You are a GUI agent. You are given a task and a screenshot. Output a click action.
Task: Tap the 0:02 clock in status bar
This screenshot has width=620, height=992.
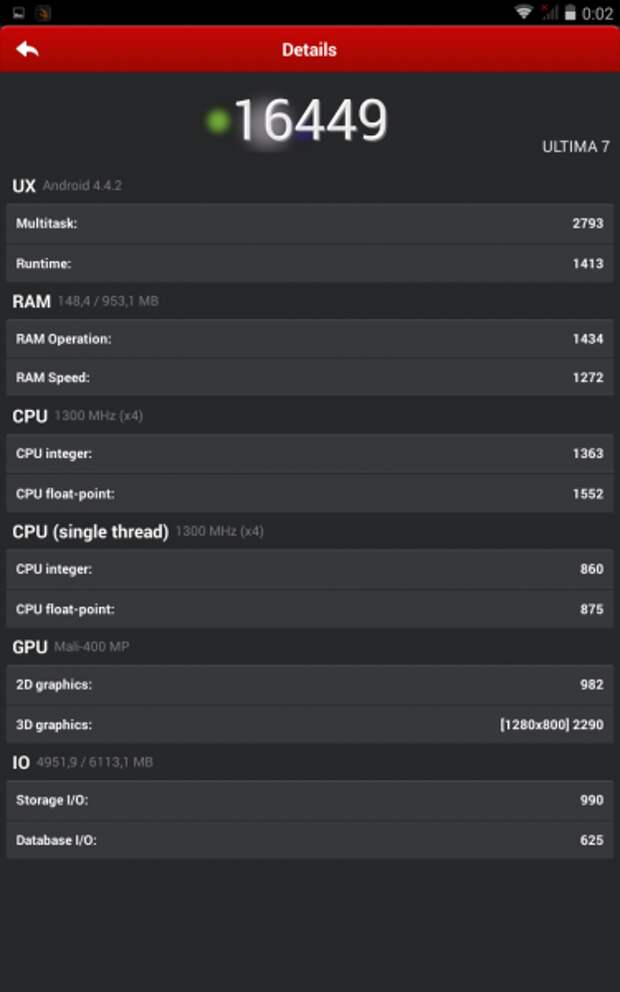[597, 13]
